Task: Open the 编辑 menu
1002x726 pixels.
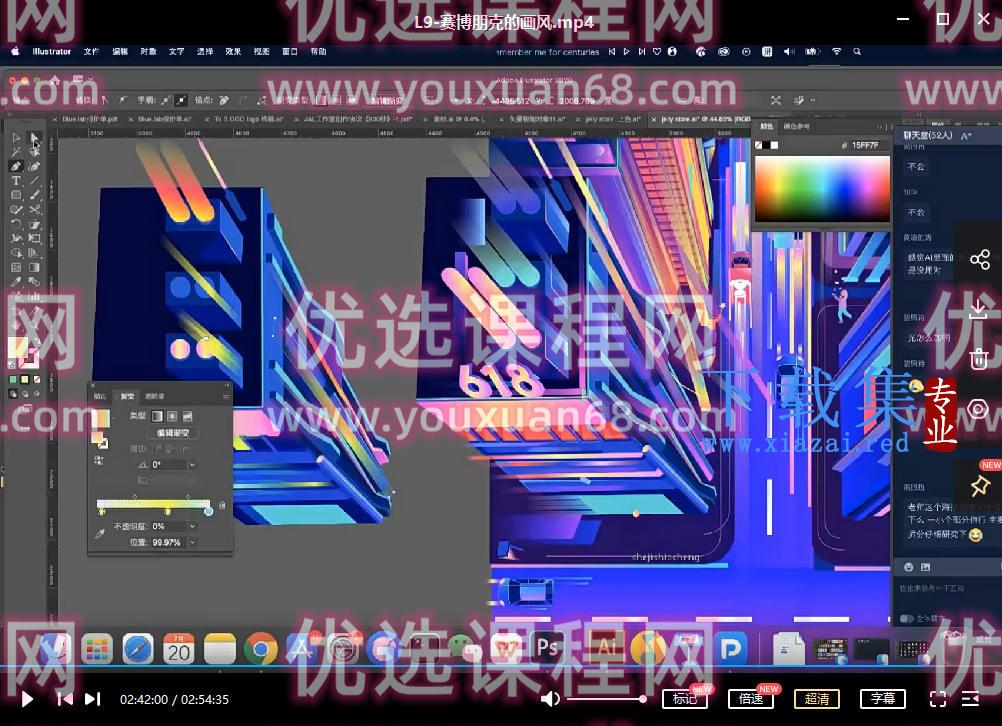Action: [x=120, y=52]
